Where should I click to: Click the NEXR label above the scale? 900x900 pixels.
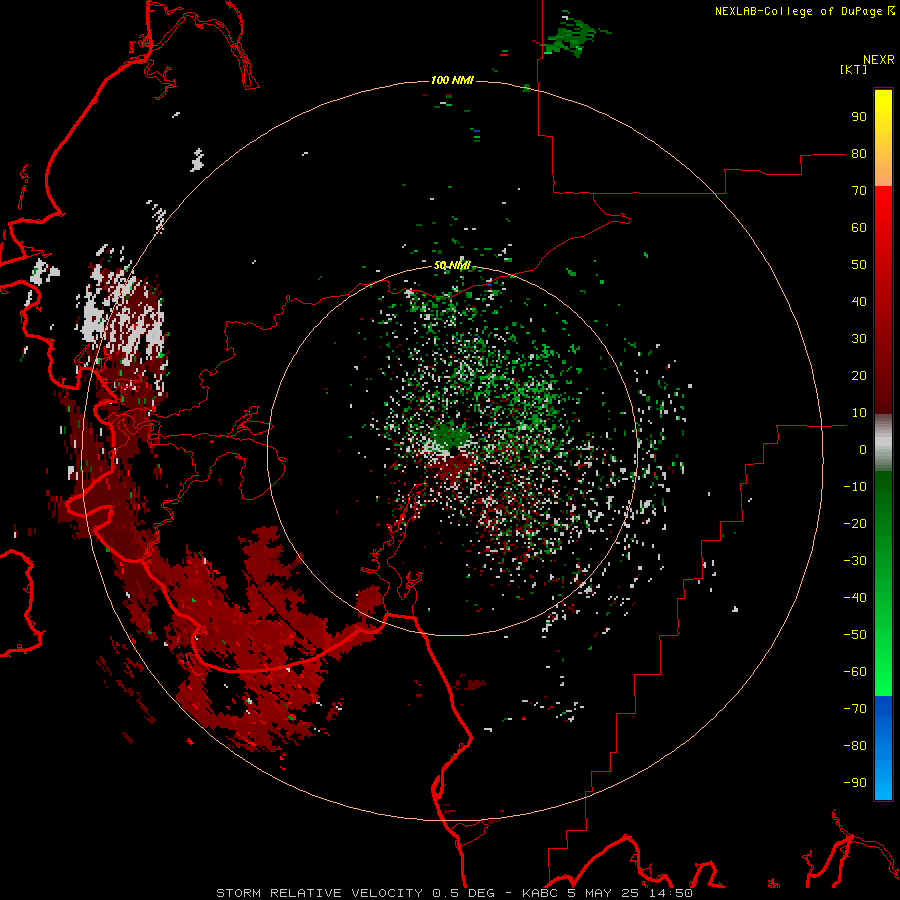[879, 60]
